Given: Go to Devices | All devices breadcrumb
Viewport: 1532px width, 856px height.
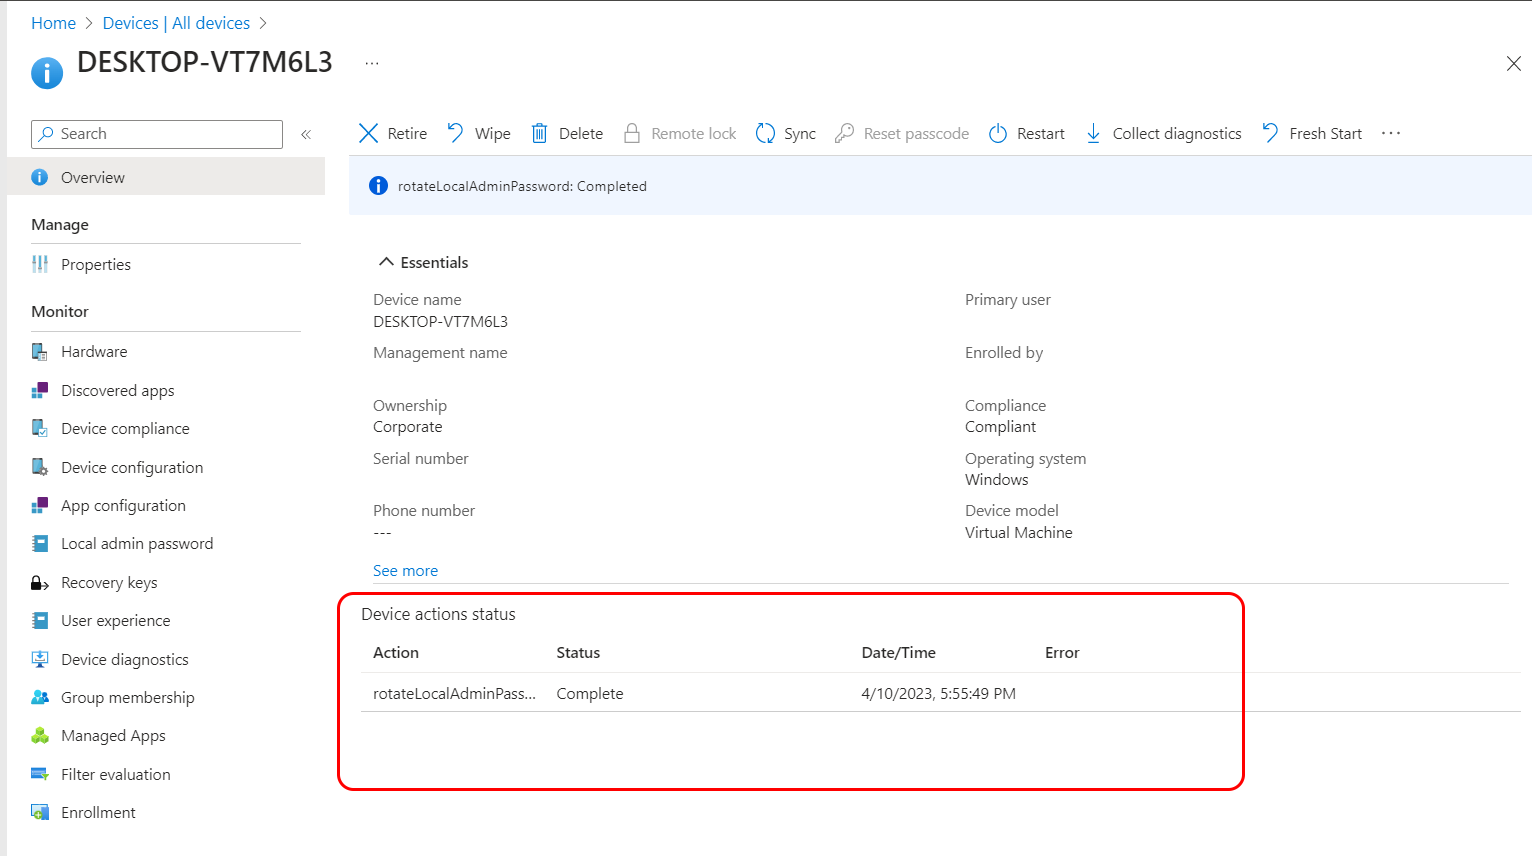Looking at the screenshot, I should click(176, 23).
